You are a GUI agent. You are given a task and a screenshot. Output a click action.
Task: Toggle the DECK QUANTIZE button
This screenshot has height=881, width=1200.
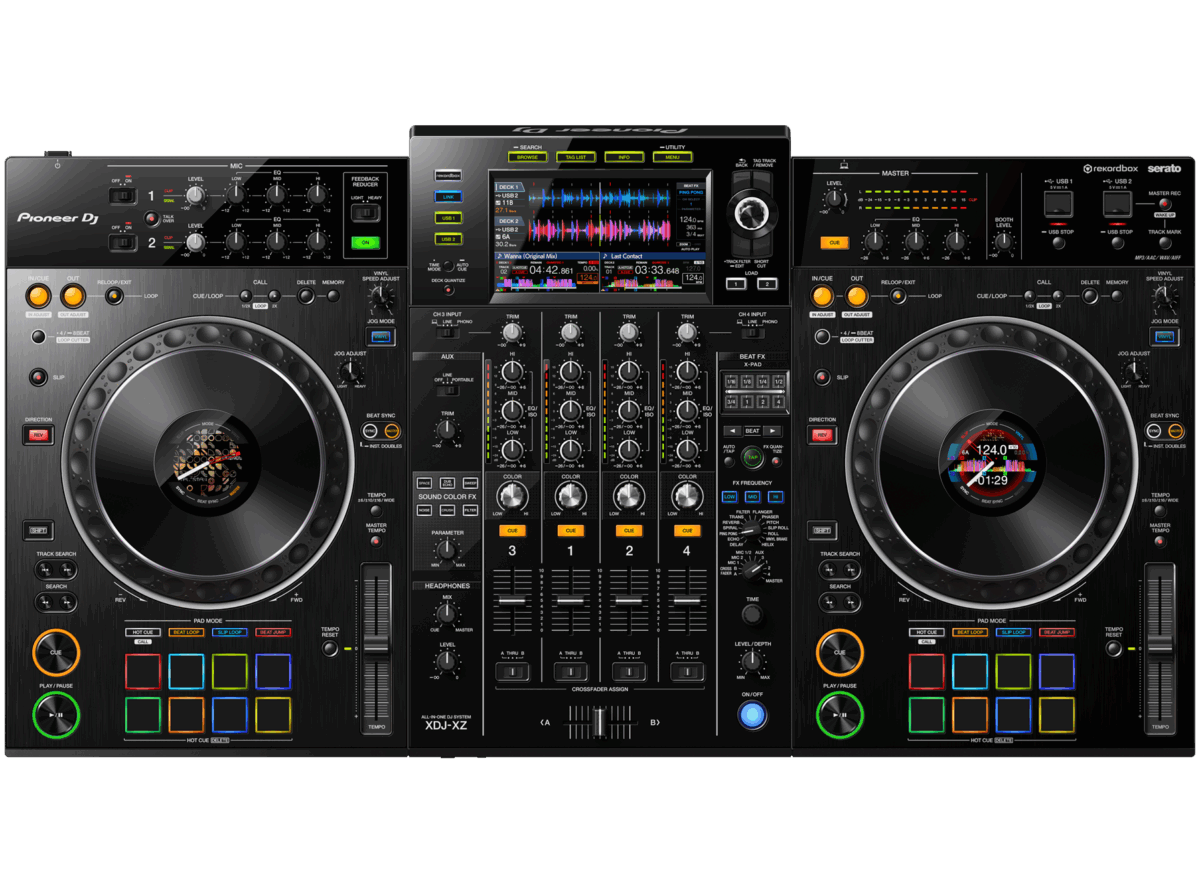click(x=447, y=291)
